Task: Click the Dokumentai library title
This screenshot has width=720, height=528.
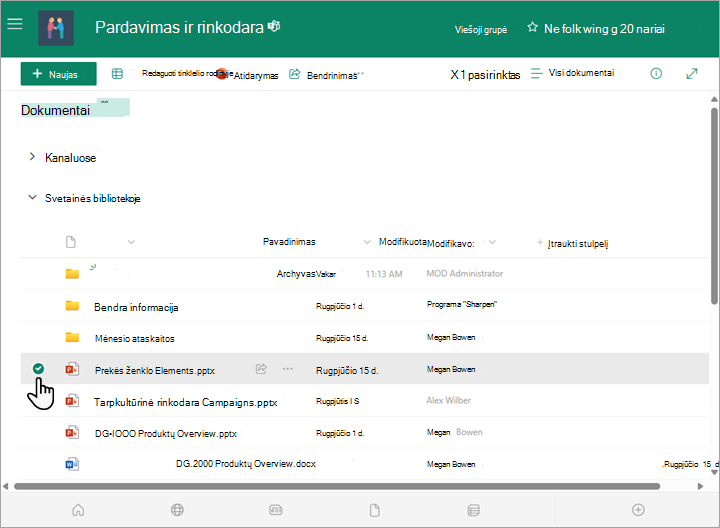Action: tap(55, 110)
